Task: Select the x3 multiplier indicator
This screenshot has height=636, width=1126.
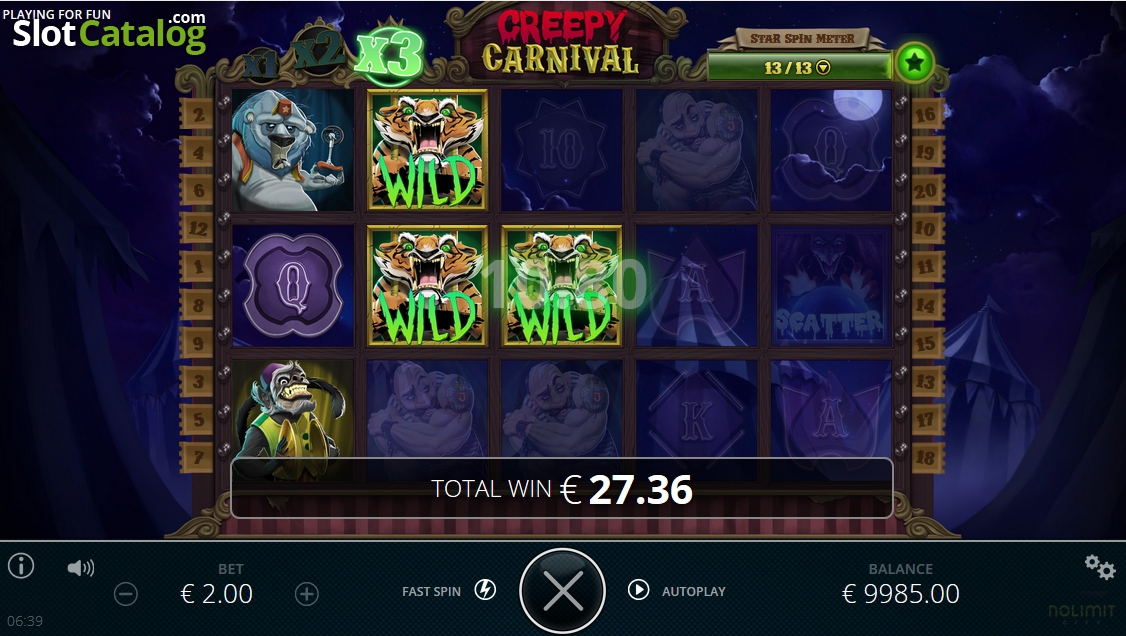Action: 388,55
